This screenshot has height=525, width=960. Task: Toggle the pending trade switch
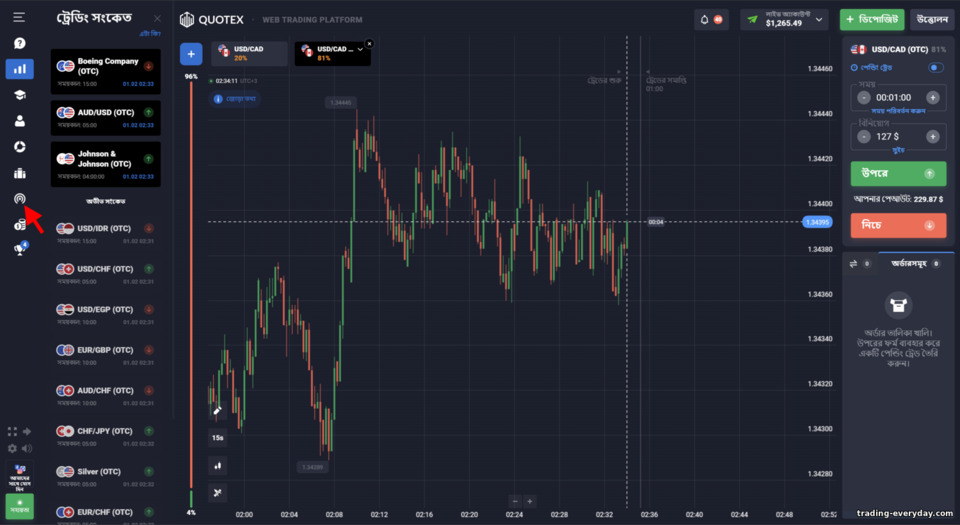pyautogui.click(x=936, y=67)
